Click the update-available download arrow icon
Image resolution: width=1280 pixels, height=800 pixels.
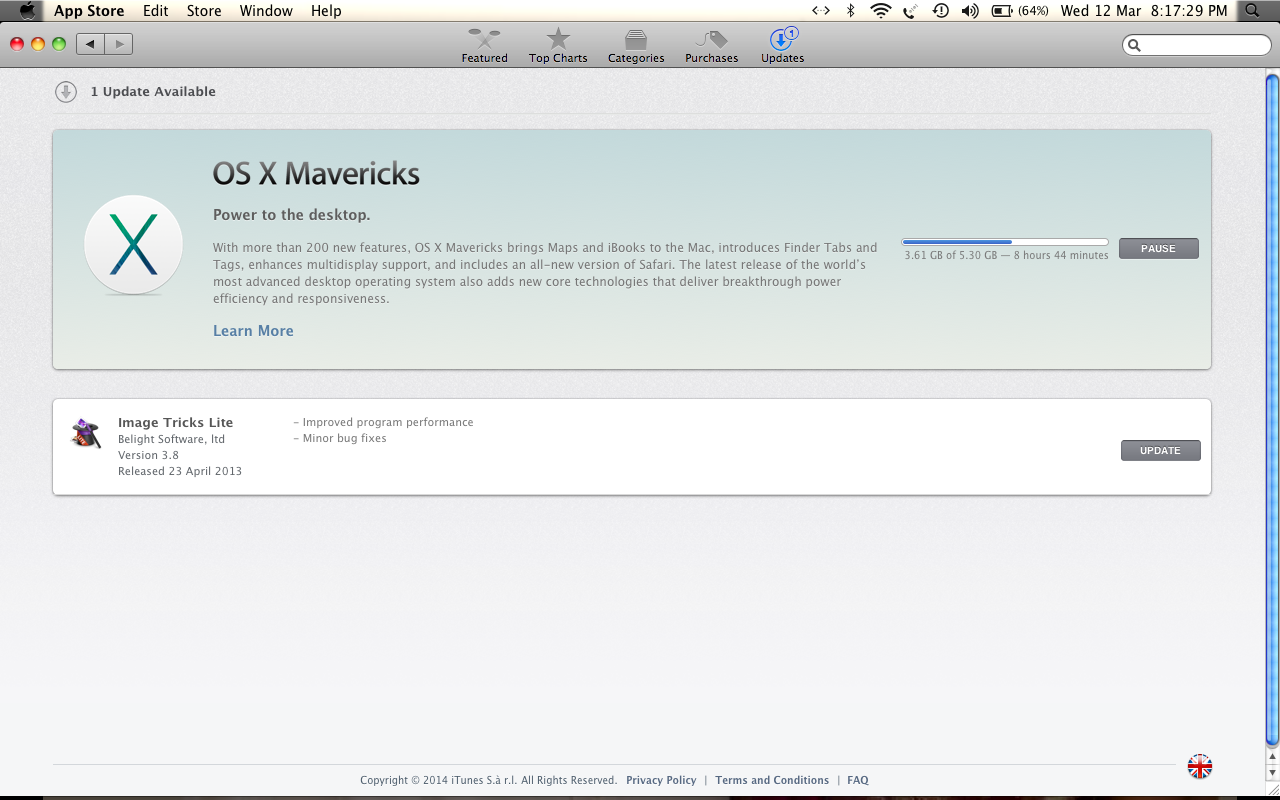(66, 92)
